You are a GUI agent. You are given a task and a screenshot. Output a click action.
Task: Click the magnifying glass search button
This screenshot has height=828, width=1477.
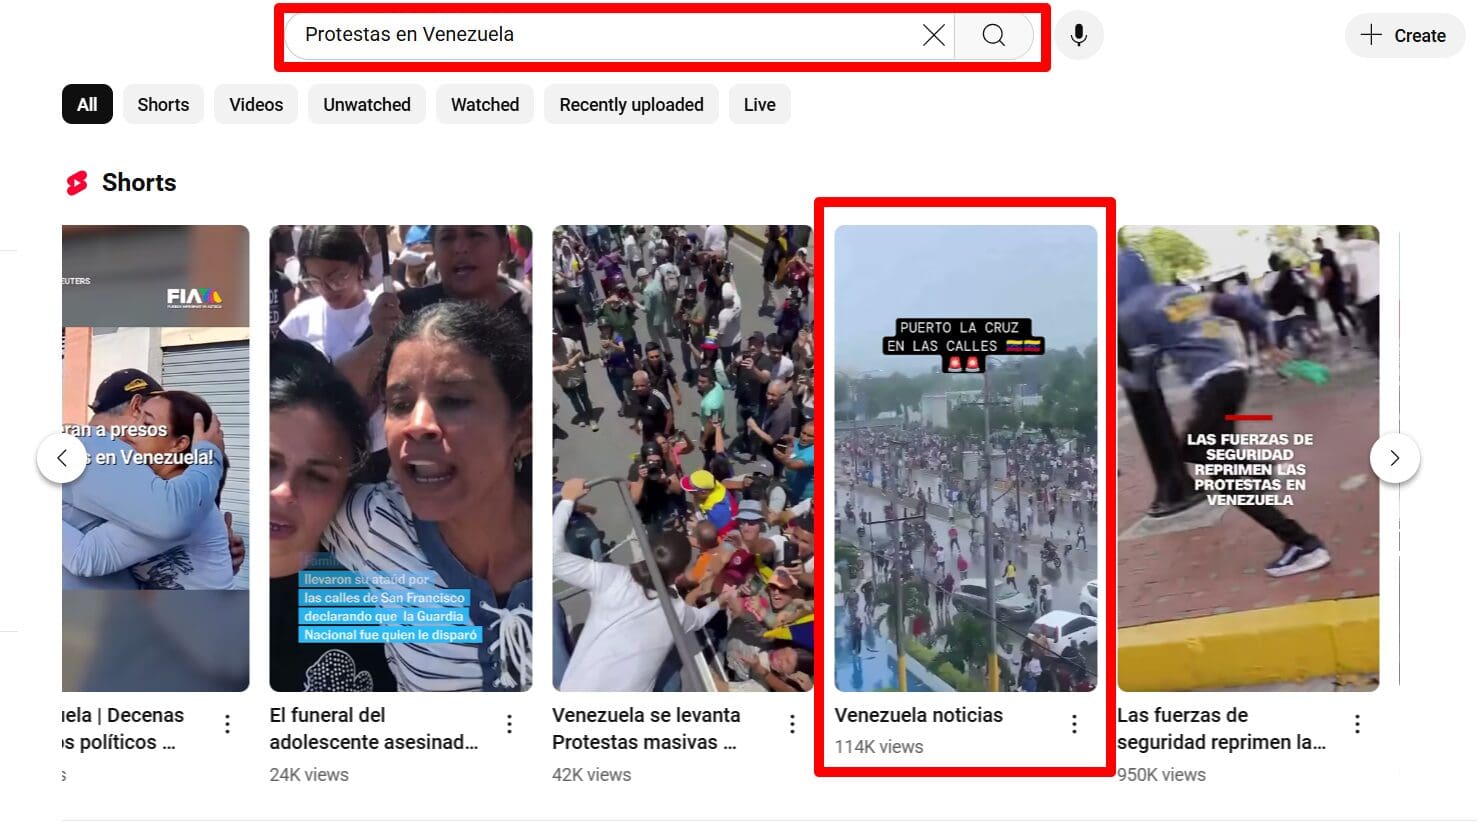993,35
